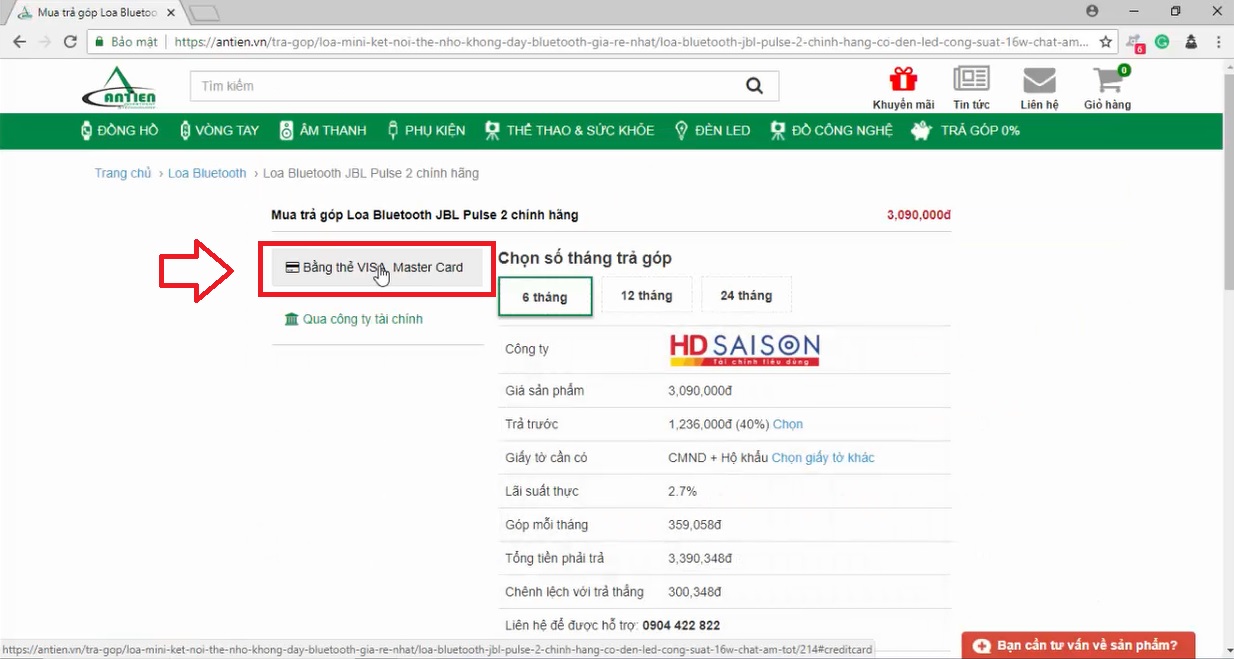Screen dimensions: 1234x659
Task: Click the Liên hệ envelope icon
Action: tap(1039, 80)
